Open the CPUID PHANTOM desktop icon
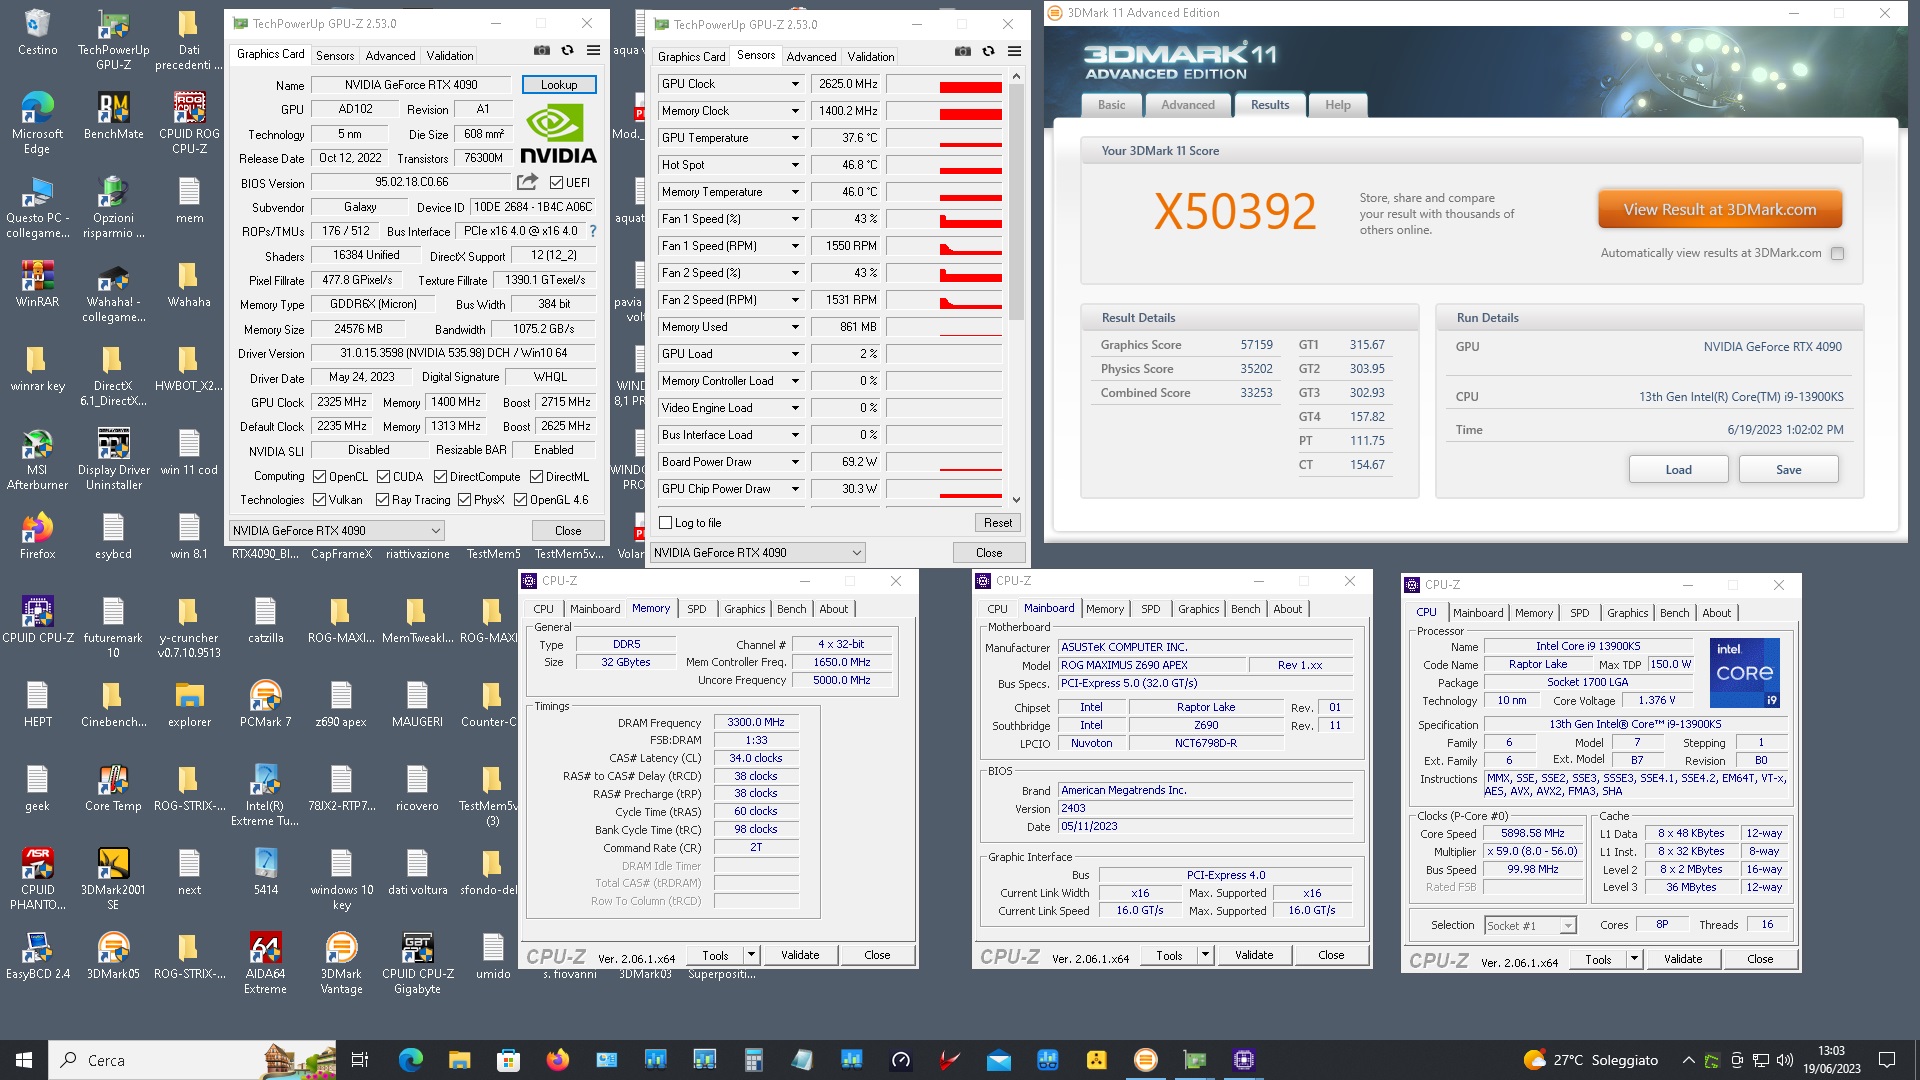 [x=37, y=879]
